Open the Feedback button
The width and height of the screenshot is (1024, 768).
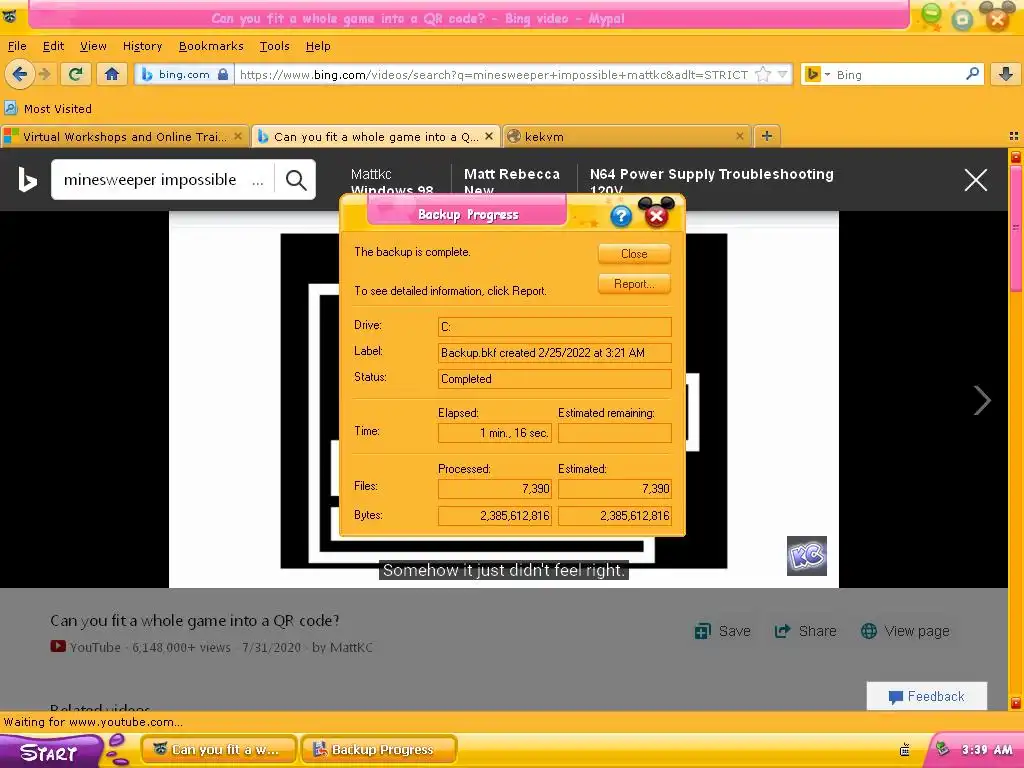click(927, 696)
